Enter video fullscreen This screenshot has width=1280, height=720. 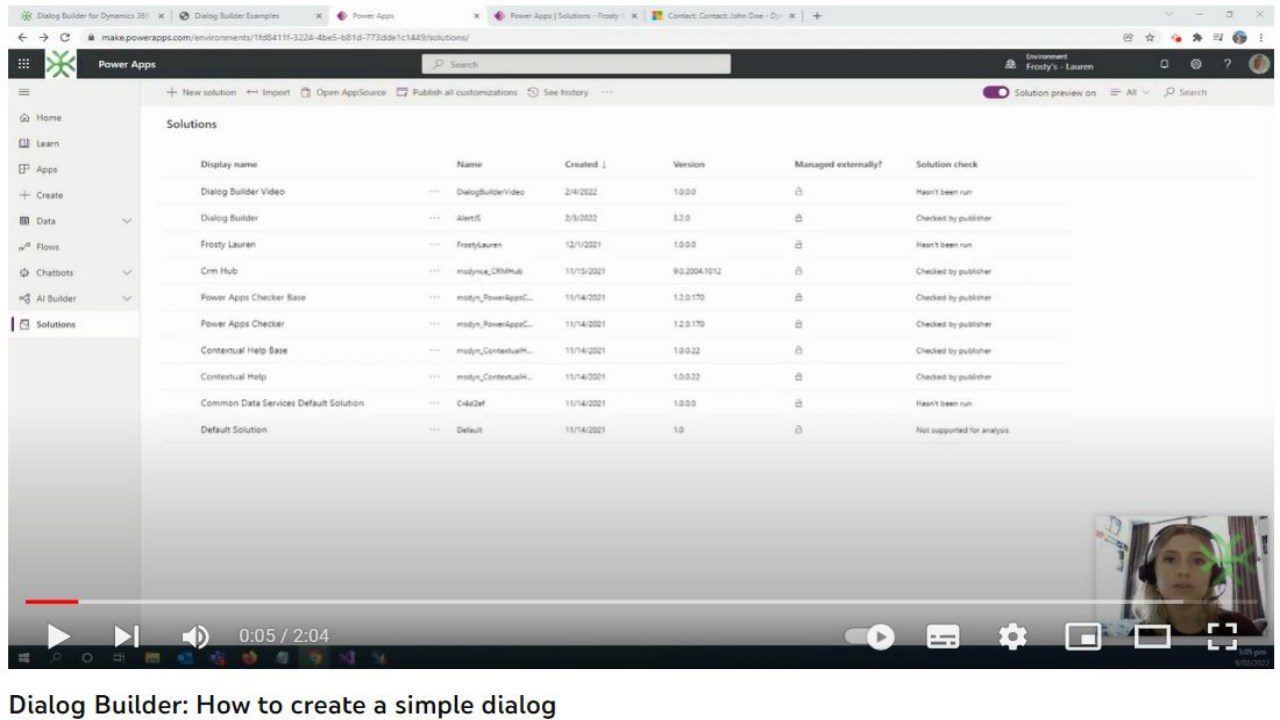(1222, 636)
